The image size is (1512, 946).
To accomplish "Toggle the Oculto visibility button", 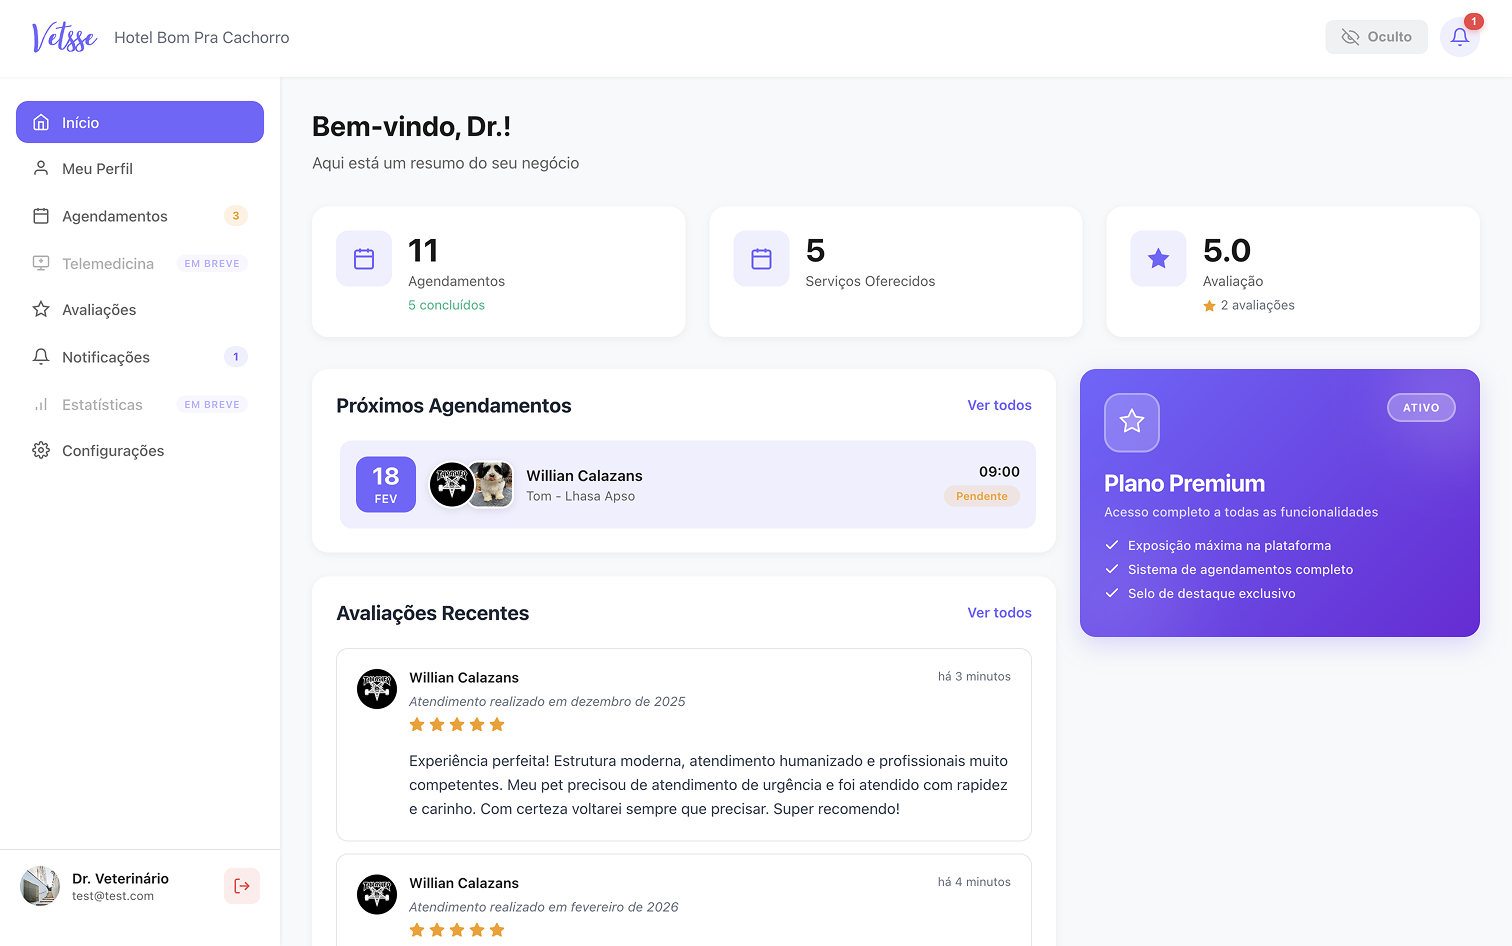I will coord(1376,36).
